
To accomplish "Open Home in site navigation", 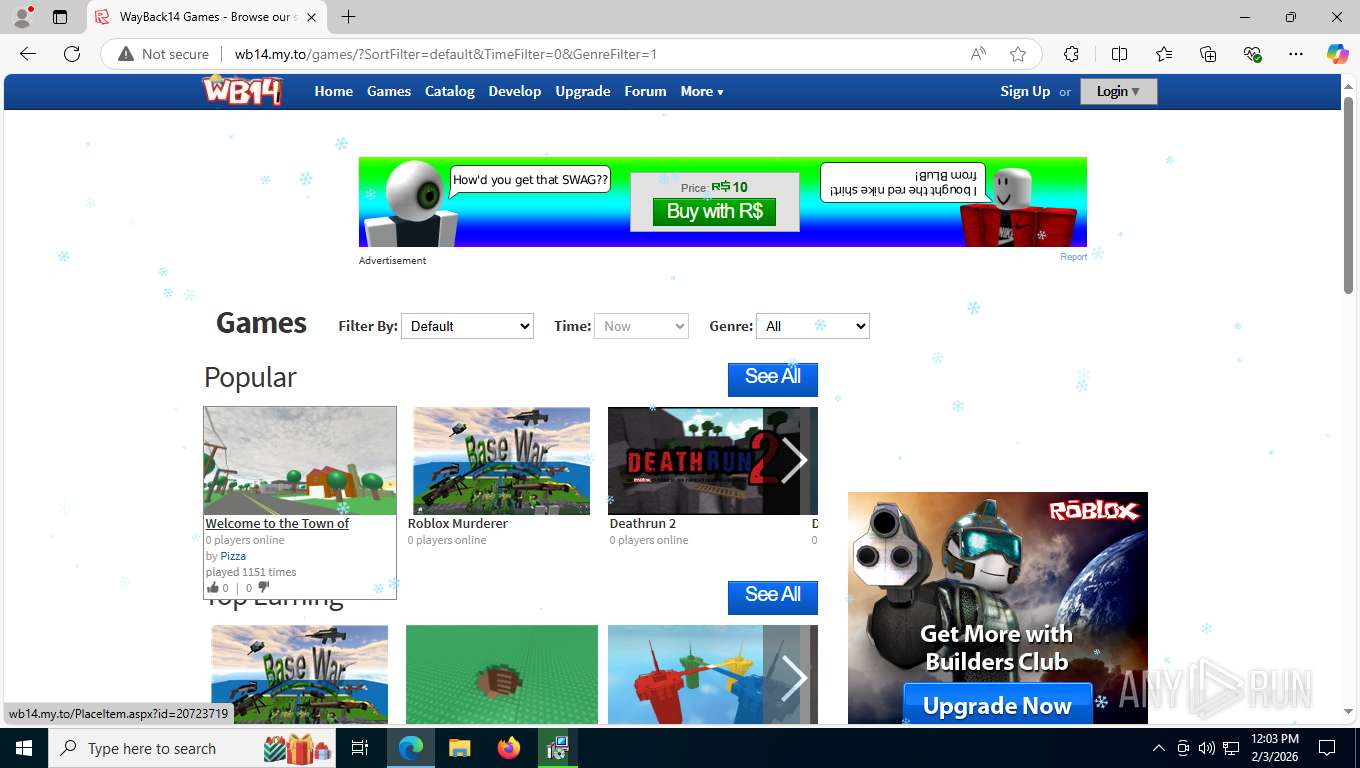I will coord(334,91).
